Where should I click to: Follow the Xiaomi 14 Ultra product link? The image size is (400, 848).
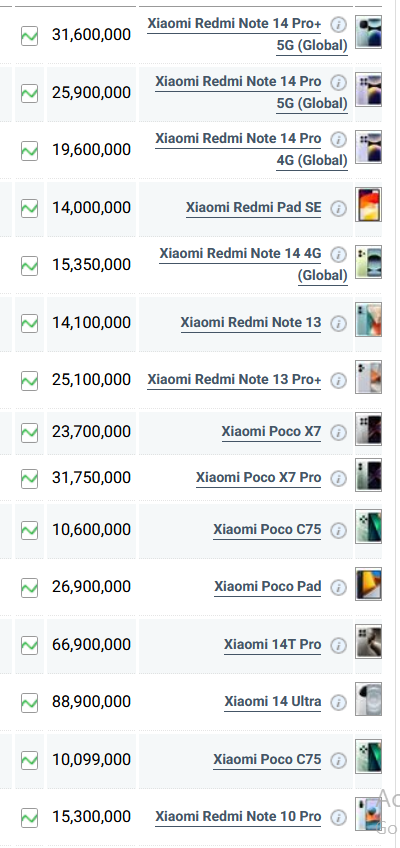[x=273, y=701]
